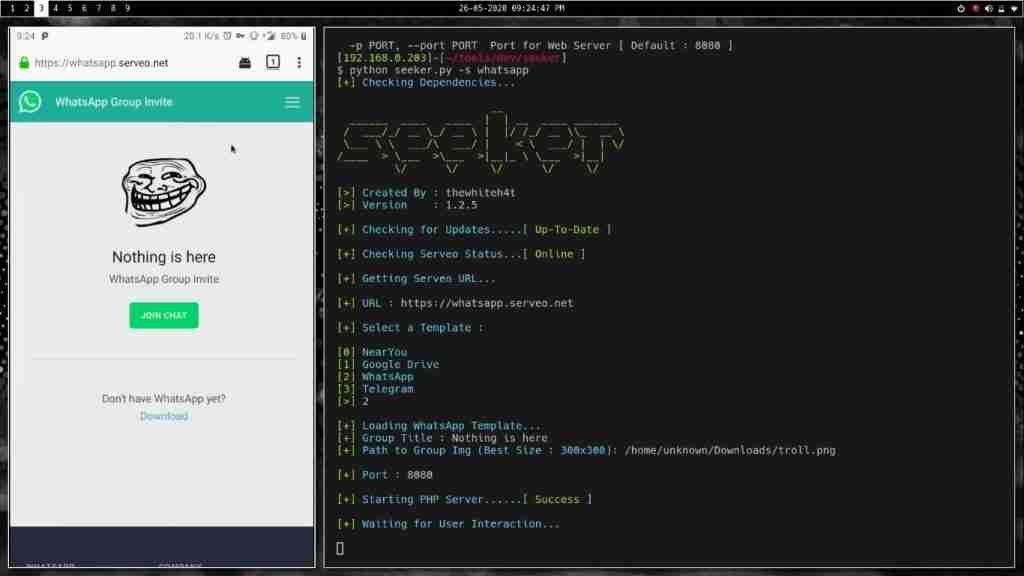This screenshot has width=1024, height=576.
Task: Click the WhatsApp logo icon
Action: click(30, 102)
